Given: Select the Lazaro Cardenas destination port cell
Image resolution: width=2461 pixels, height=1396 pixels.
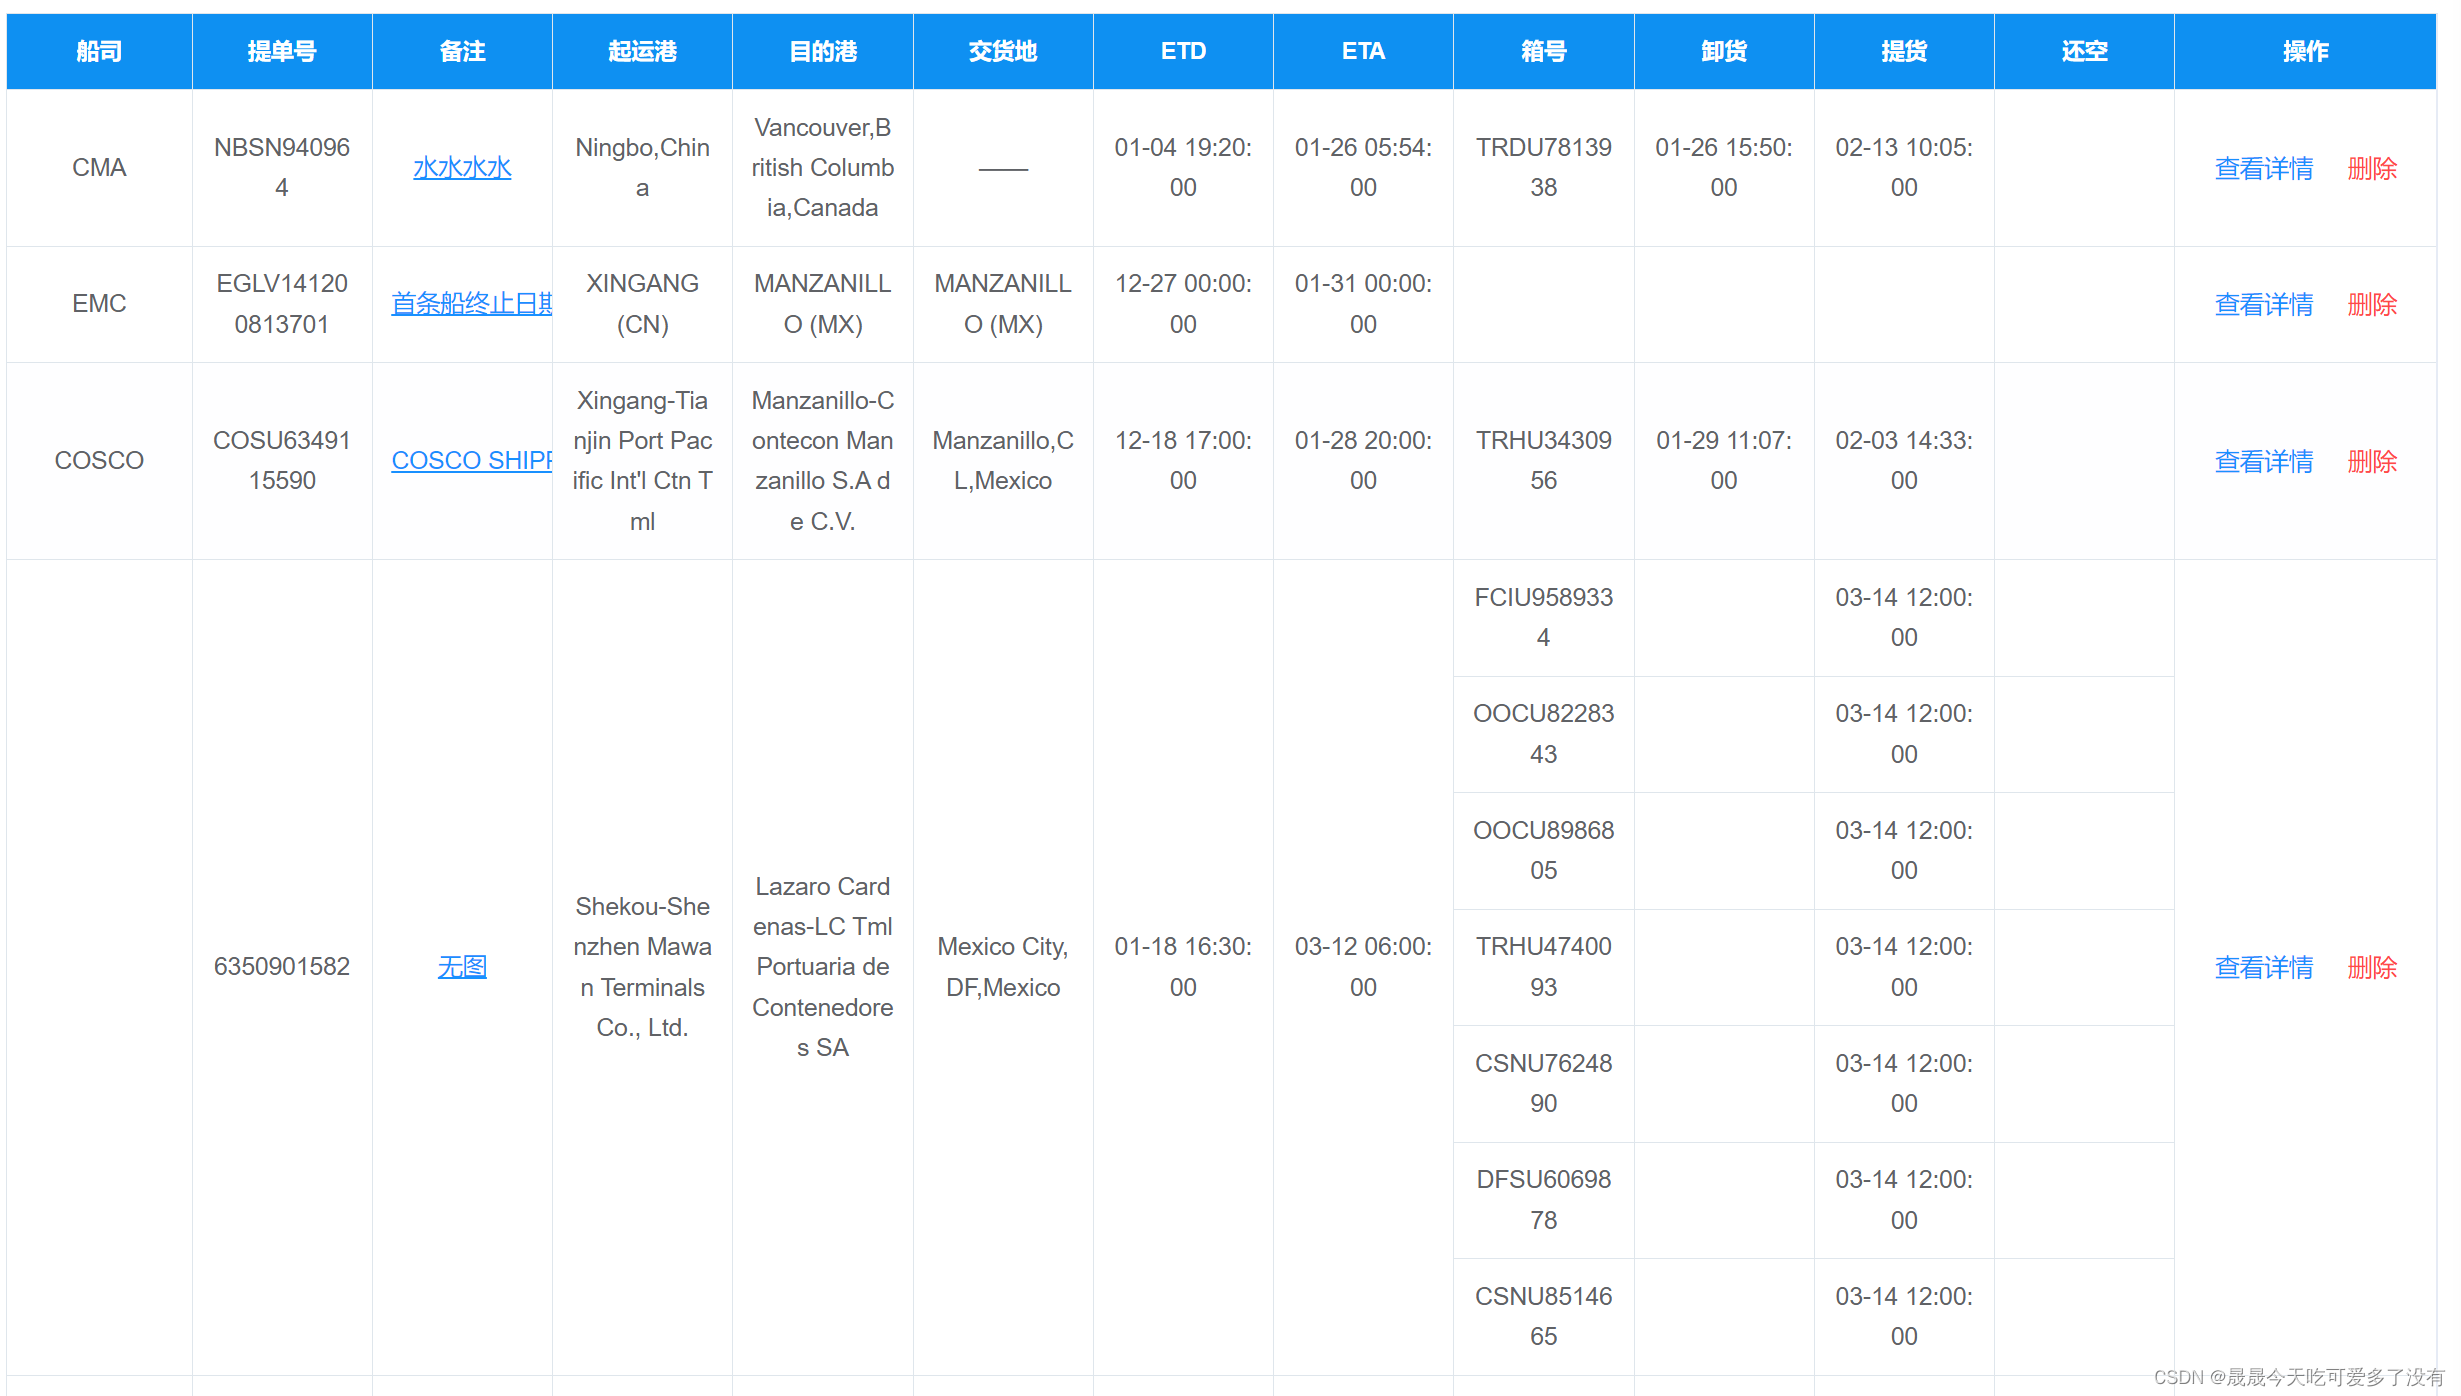Looking at the screenshot, I should 823,966.
